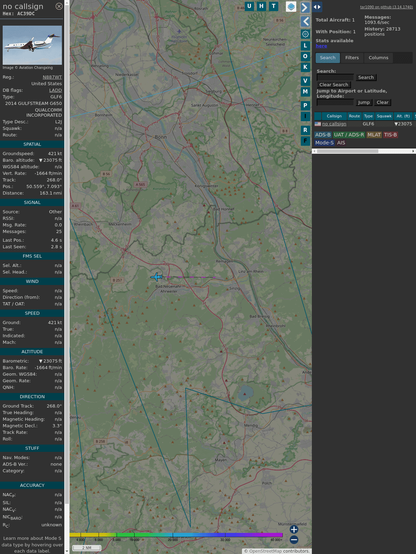The width and height of the screenshot is (416, 554).
Task: Open the N887WT registration link
Action: (x=52, y=77)
